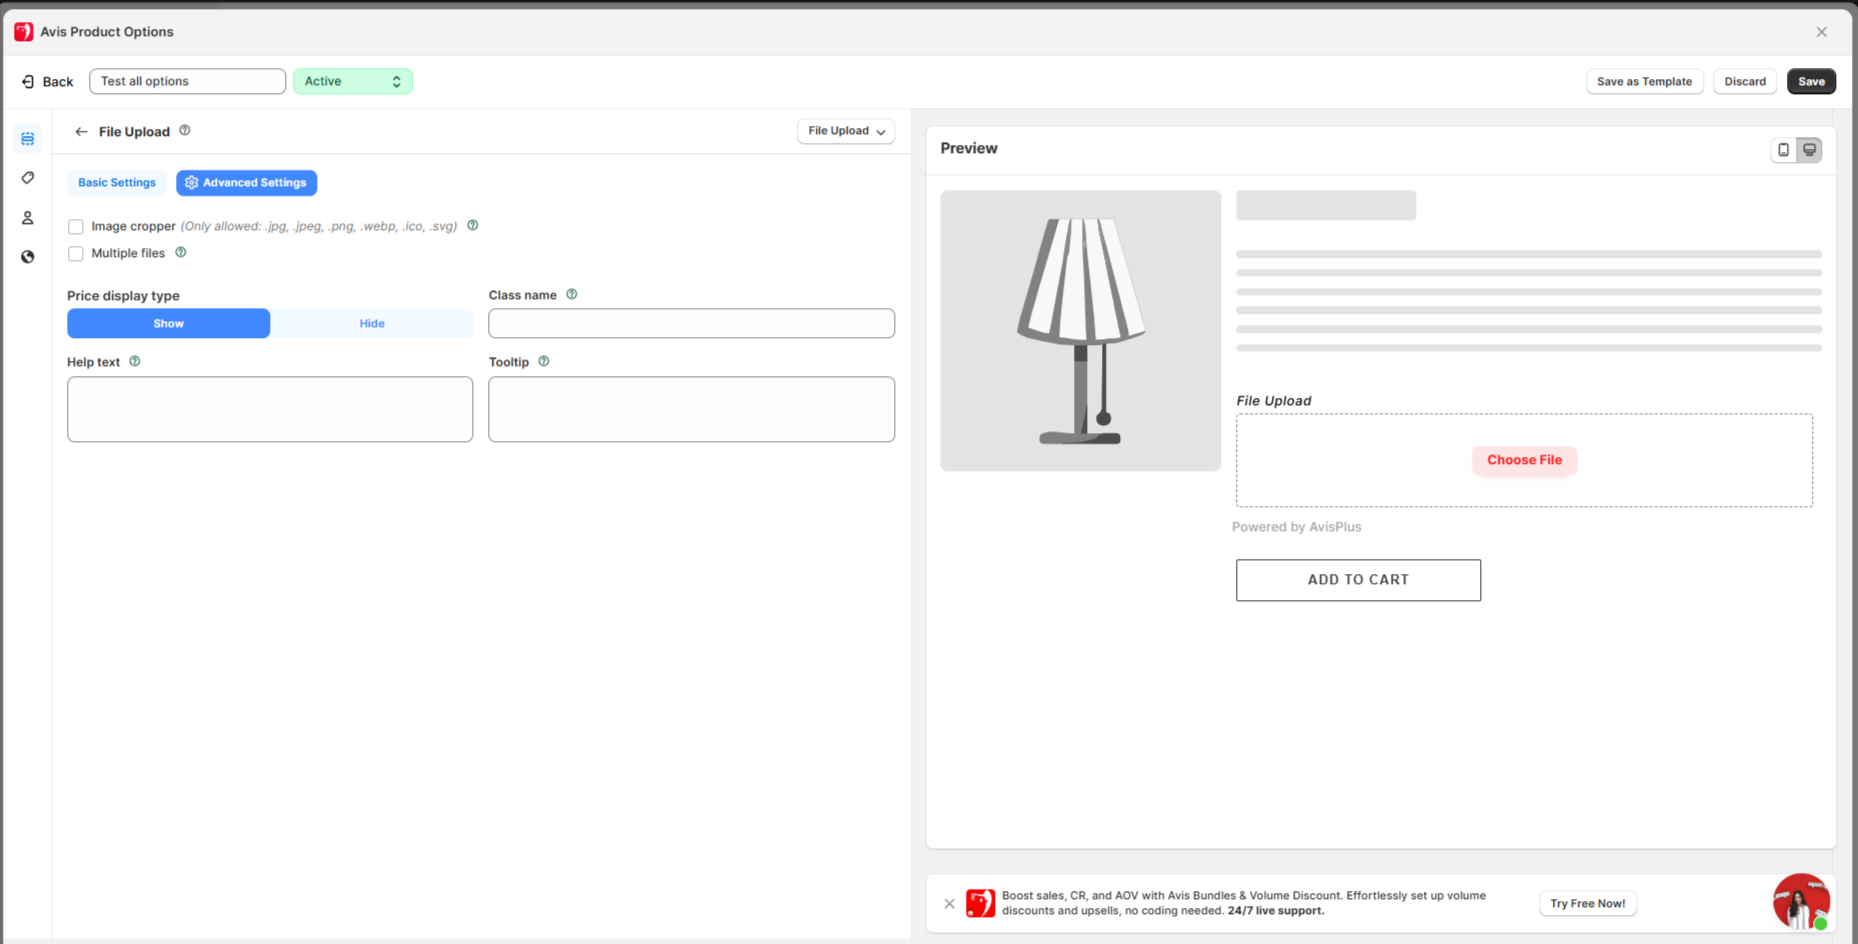The image size is (1858, 944).
Task: Click the Save as Template button
Action: tap(1643, 82)
